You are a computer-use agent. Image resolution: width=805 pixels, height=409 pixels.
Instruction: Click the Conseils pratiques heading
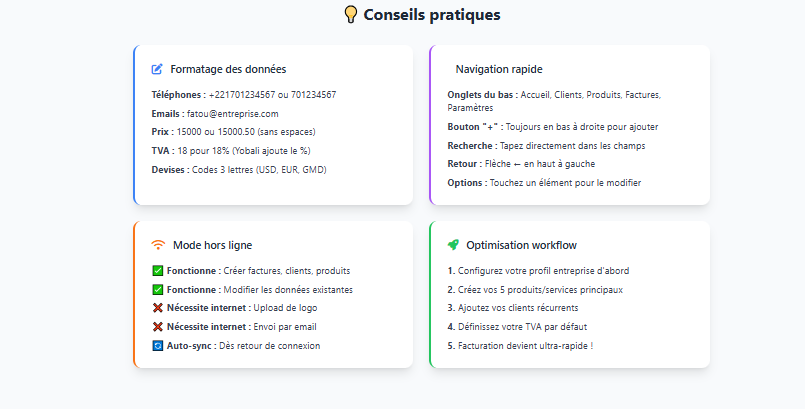coord(432,15)
